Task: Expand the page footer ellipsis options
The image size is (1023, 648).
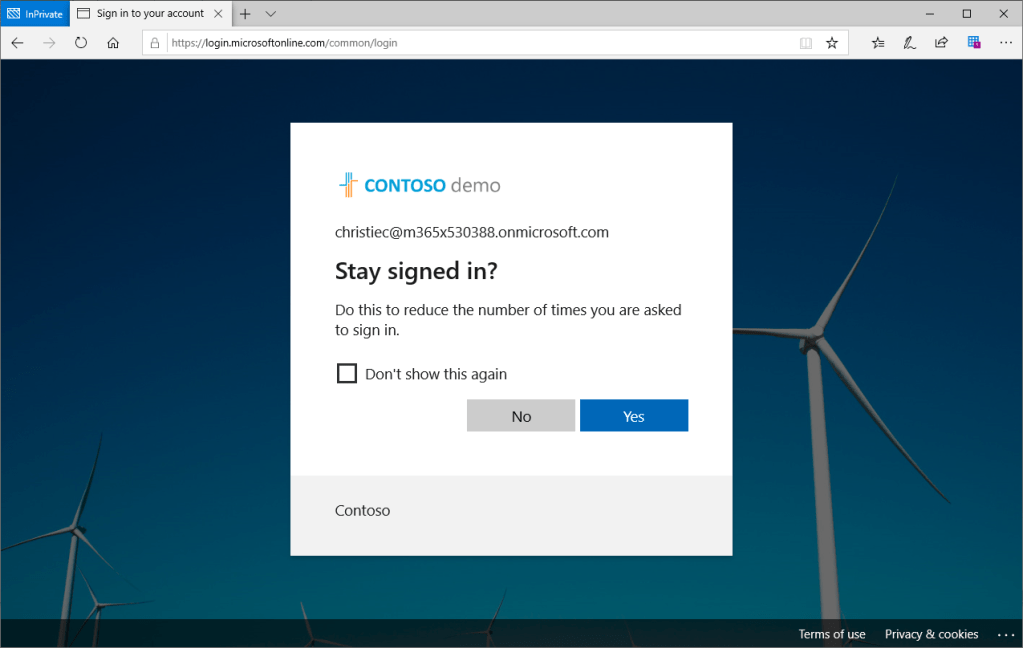Action: tap(1005, 634)
